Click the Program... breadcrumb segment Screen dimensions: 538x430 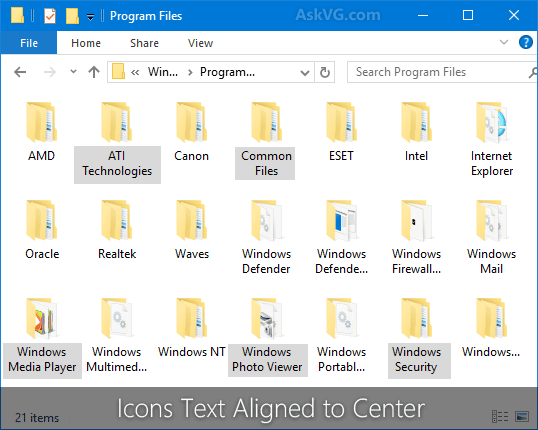point(227,72)
